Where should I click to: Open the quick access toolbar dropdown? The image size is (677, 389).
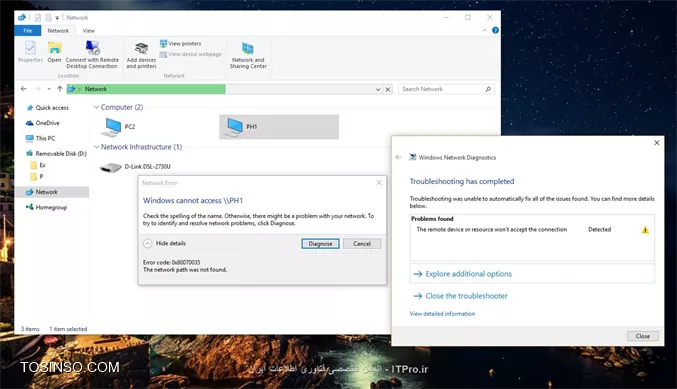point(57,18)
